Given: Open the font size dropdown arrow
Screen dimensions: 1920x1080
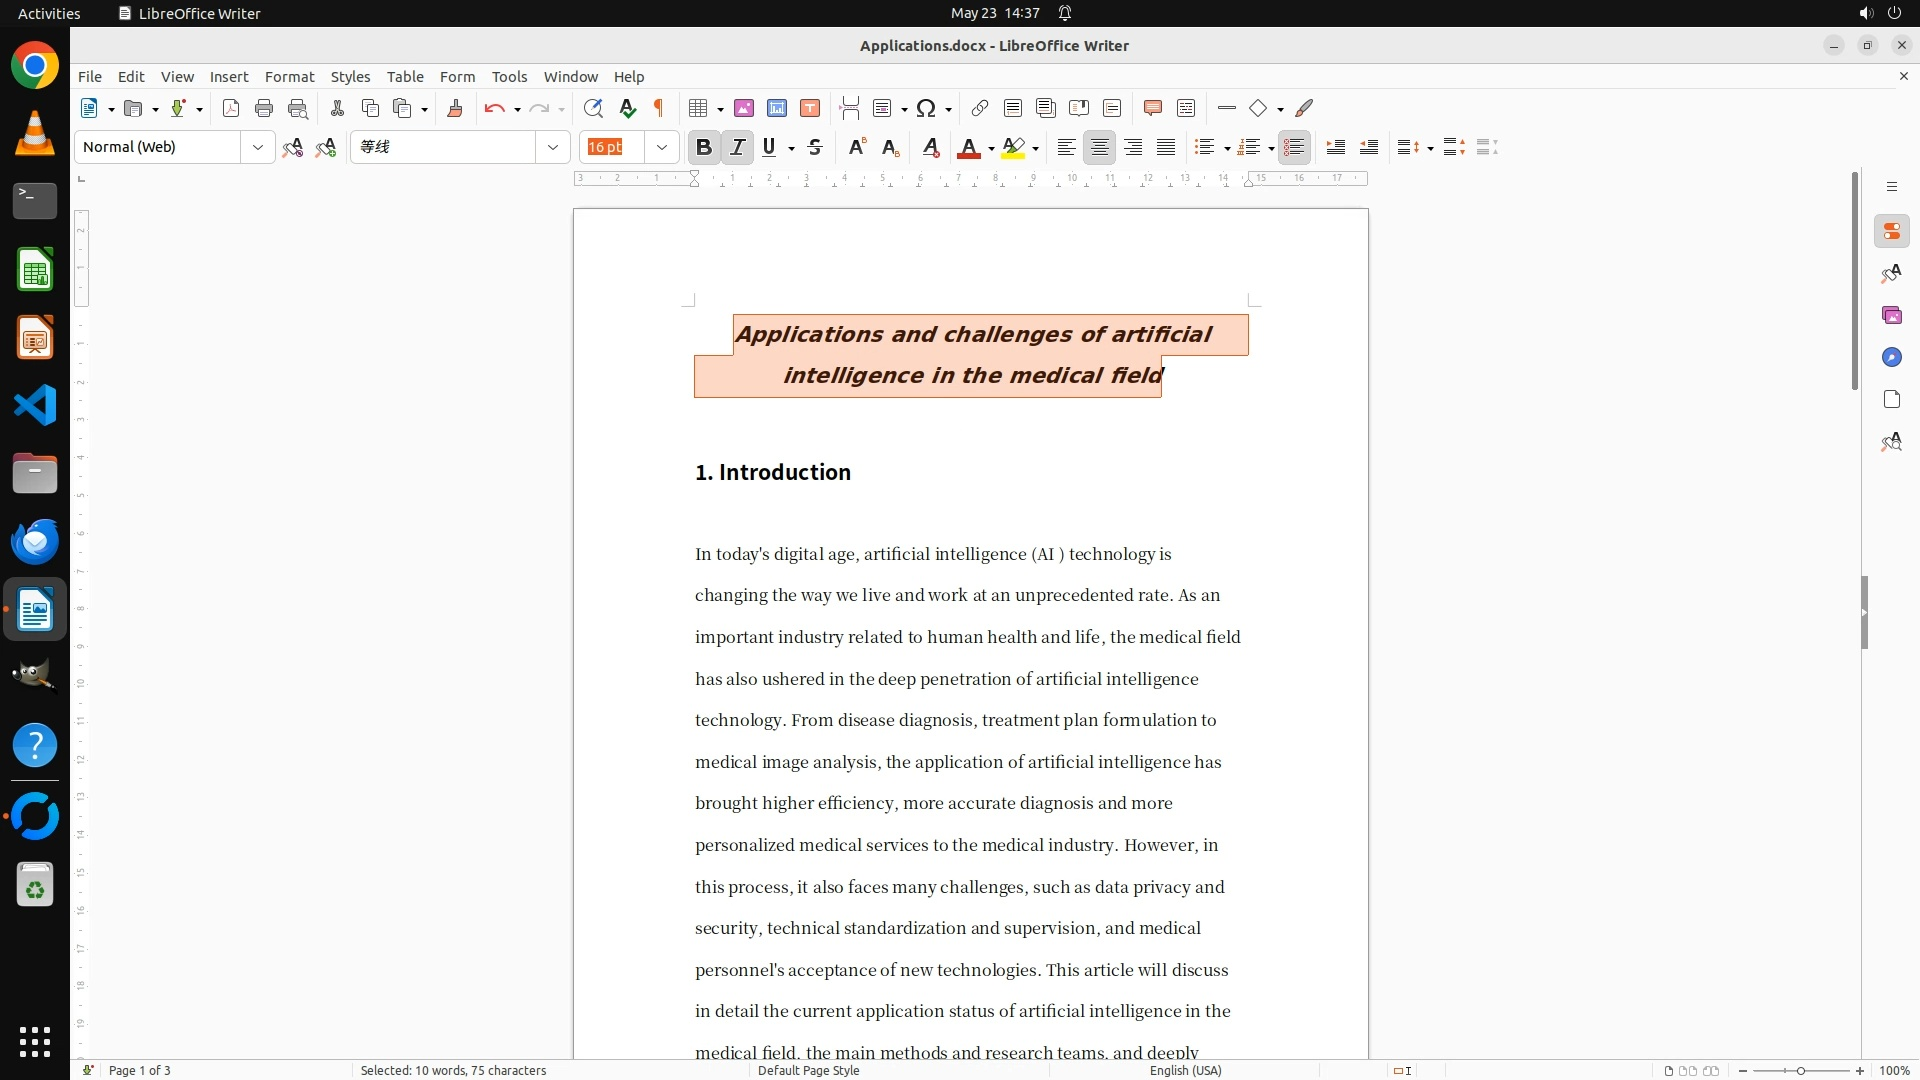Looking at the screenshot, I should (662, 147).
